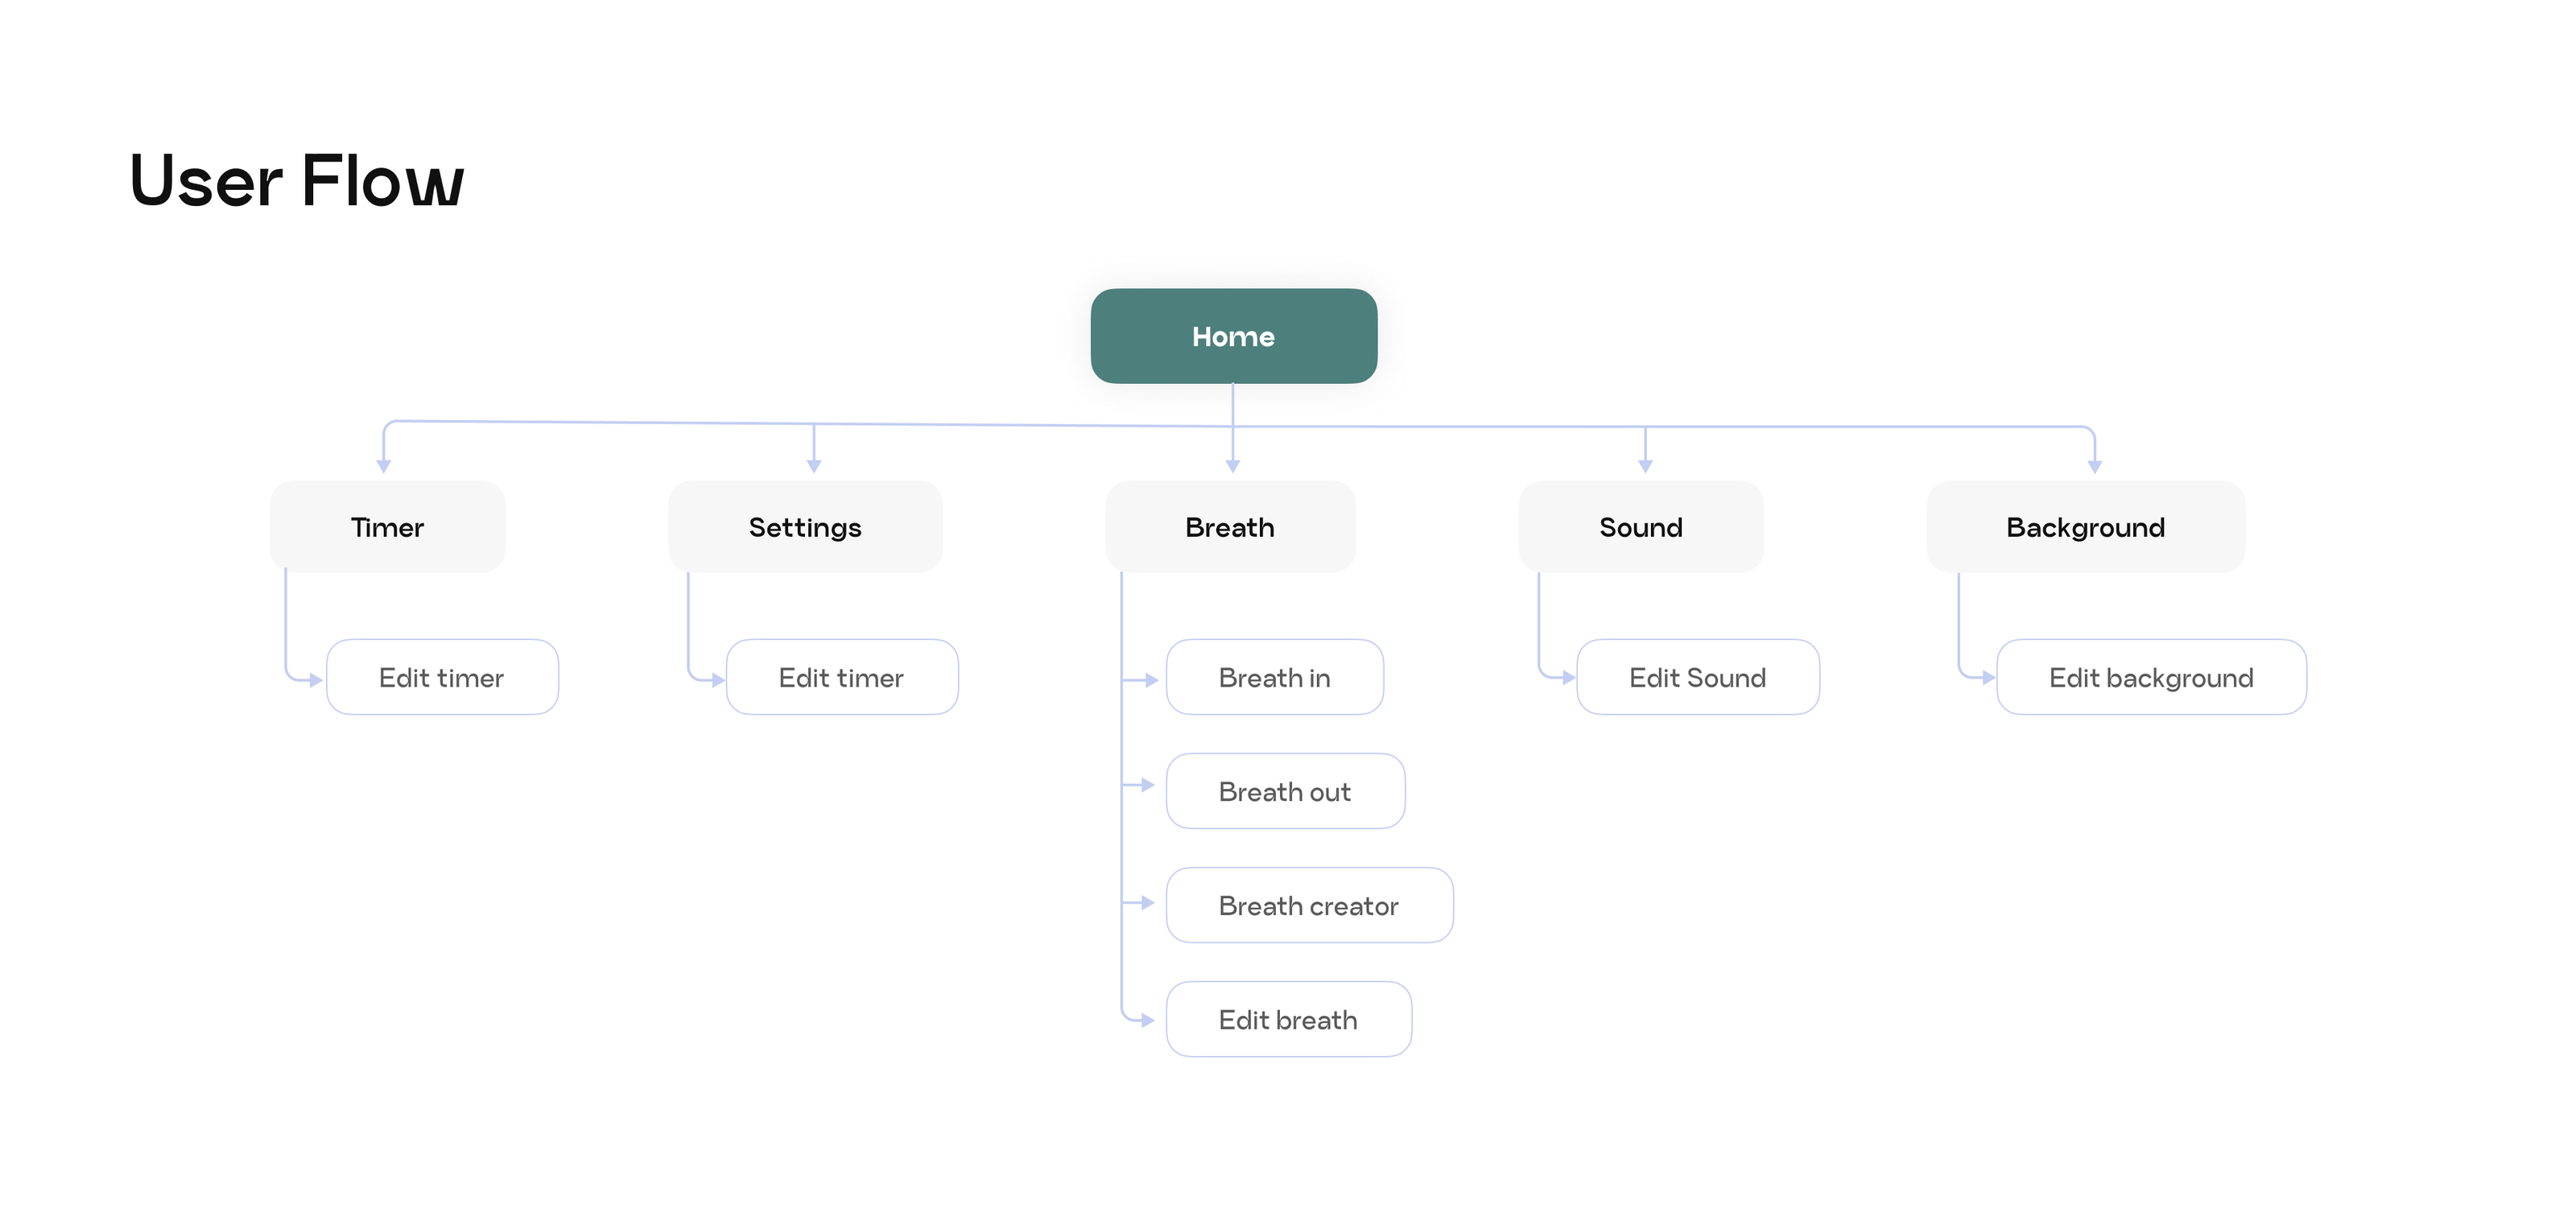Click arrowhead pointing to Breath creator

(x=1147, y=903)
